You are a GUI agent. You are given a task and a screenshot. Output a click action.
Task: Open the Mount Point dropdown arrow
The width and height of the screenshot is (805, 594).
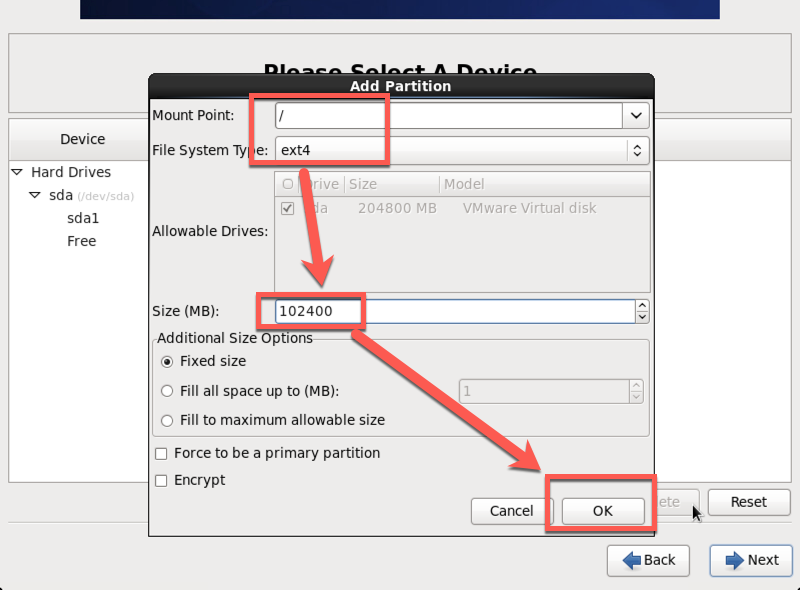tap(636, 116)
